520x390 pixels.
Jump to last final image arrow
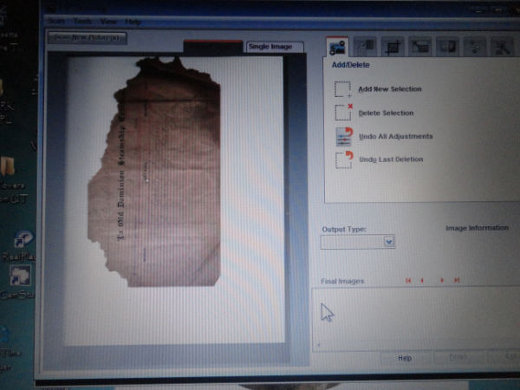457,280
